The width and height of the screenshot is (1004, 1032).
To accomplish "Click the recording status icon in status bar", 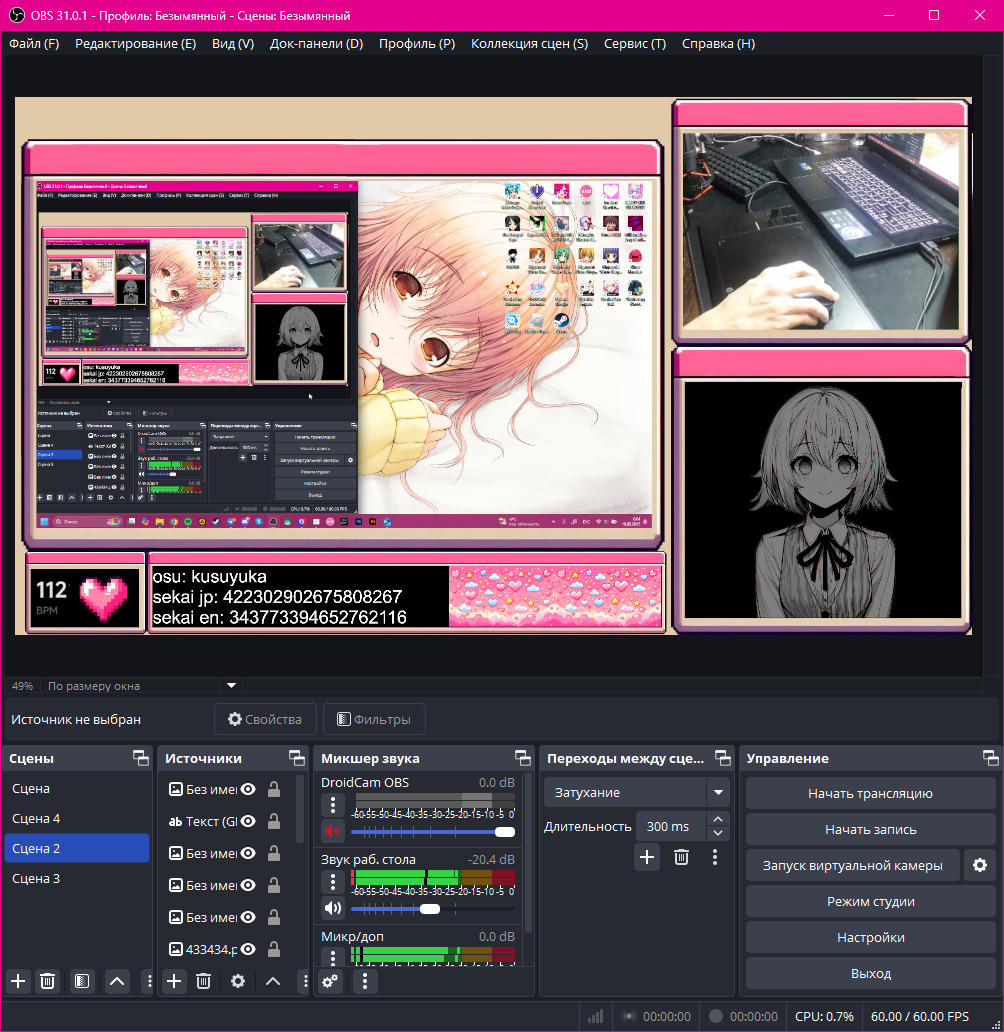I will [x=716, y=1016].
